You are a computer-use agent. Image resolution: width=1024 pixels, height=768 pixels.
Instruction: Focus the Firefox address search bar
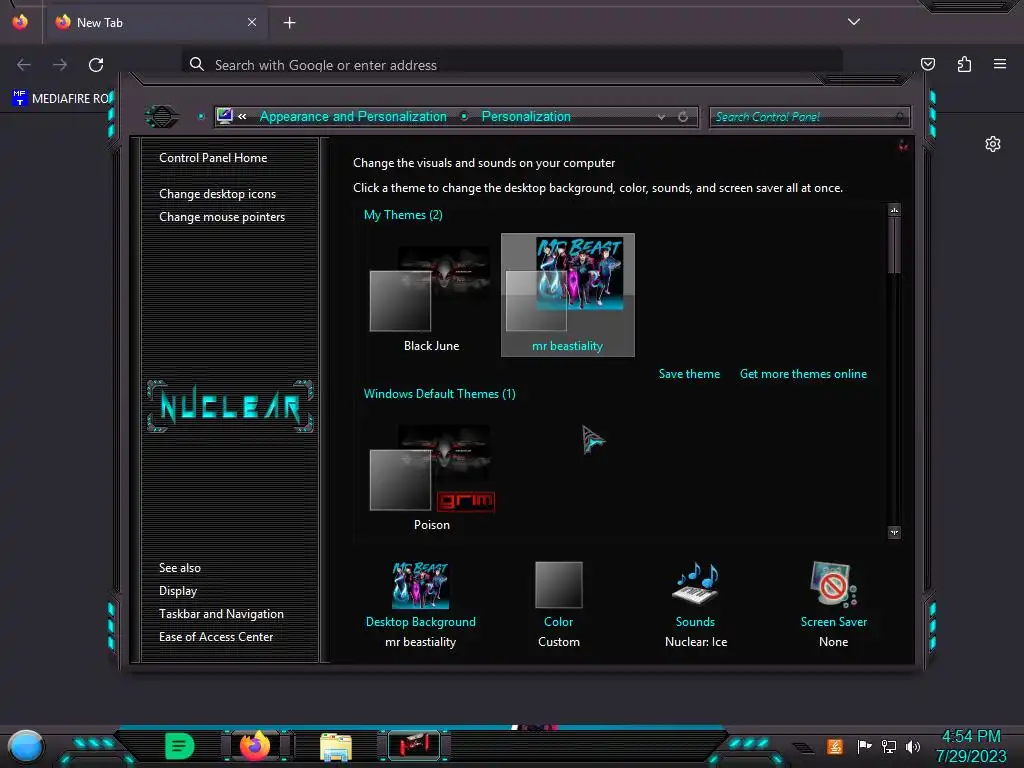pos(512,65)
